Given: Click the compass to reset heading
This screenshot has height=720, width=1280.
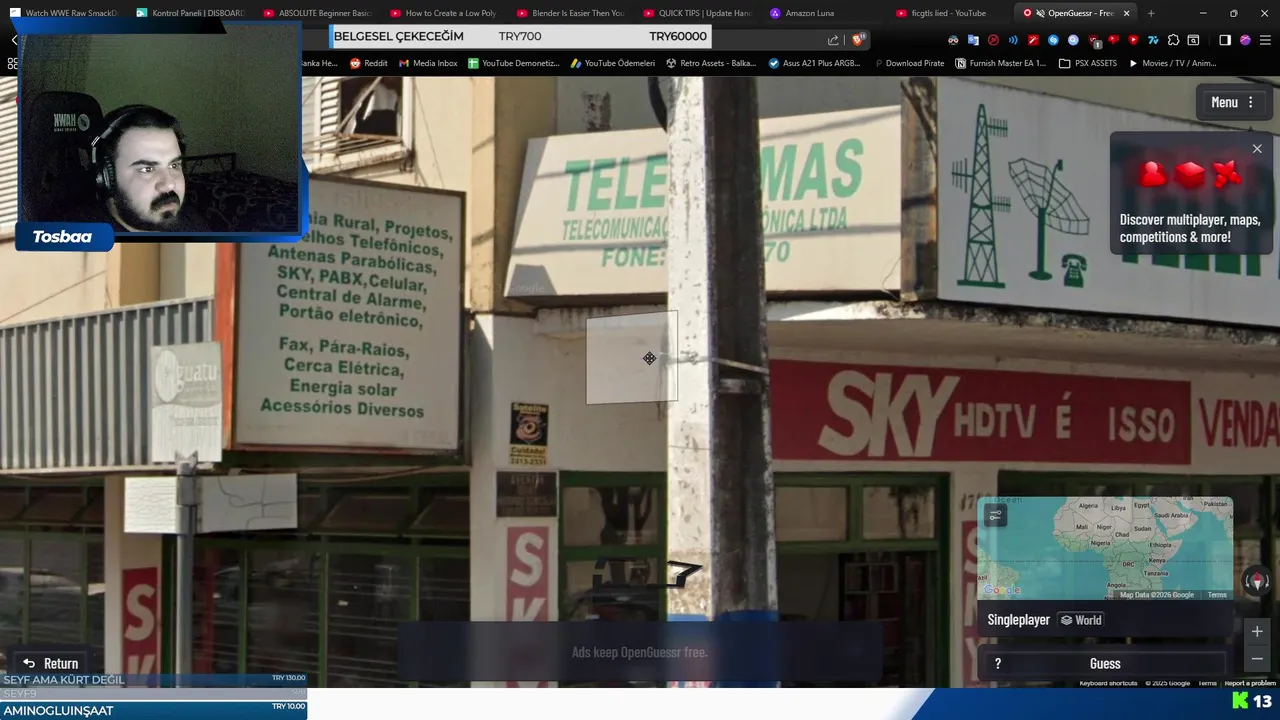Looking at the screenshot, I should (1257, 581).
